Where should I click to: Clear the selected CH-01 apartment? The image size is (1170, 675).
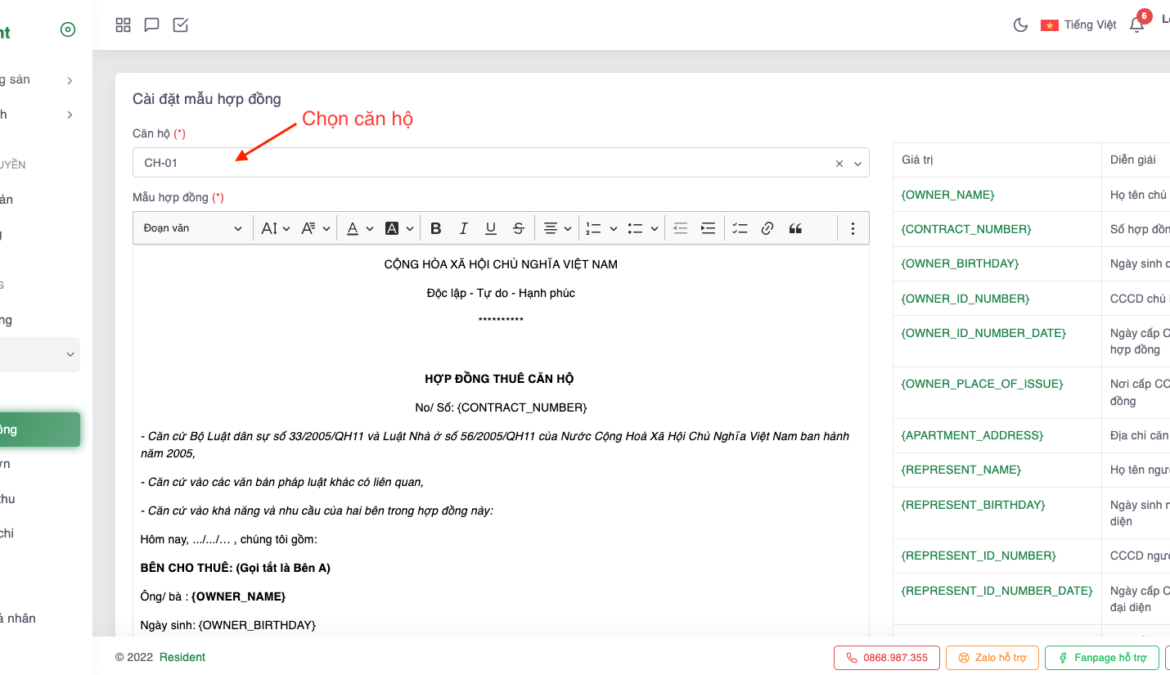coord(839,164)
